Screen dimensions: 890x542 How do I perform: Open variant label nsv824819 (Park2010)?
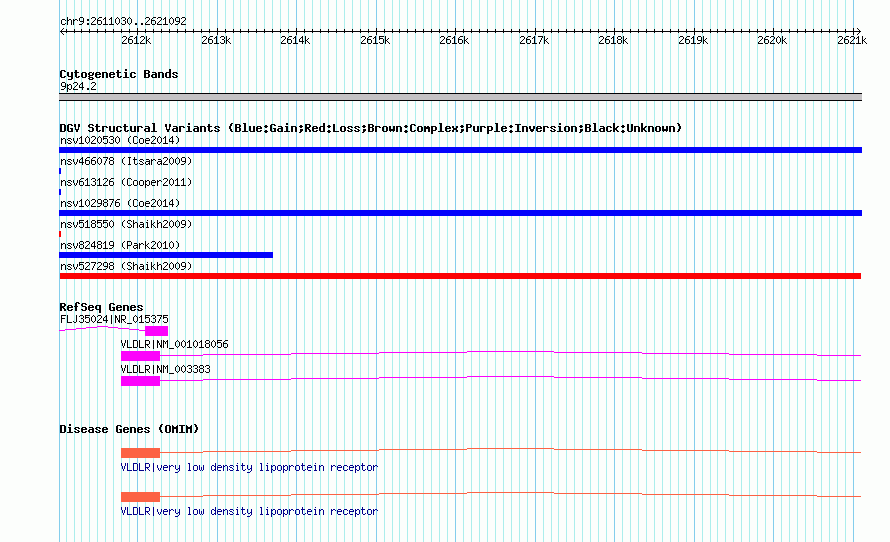(x=120, y=245)
